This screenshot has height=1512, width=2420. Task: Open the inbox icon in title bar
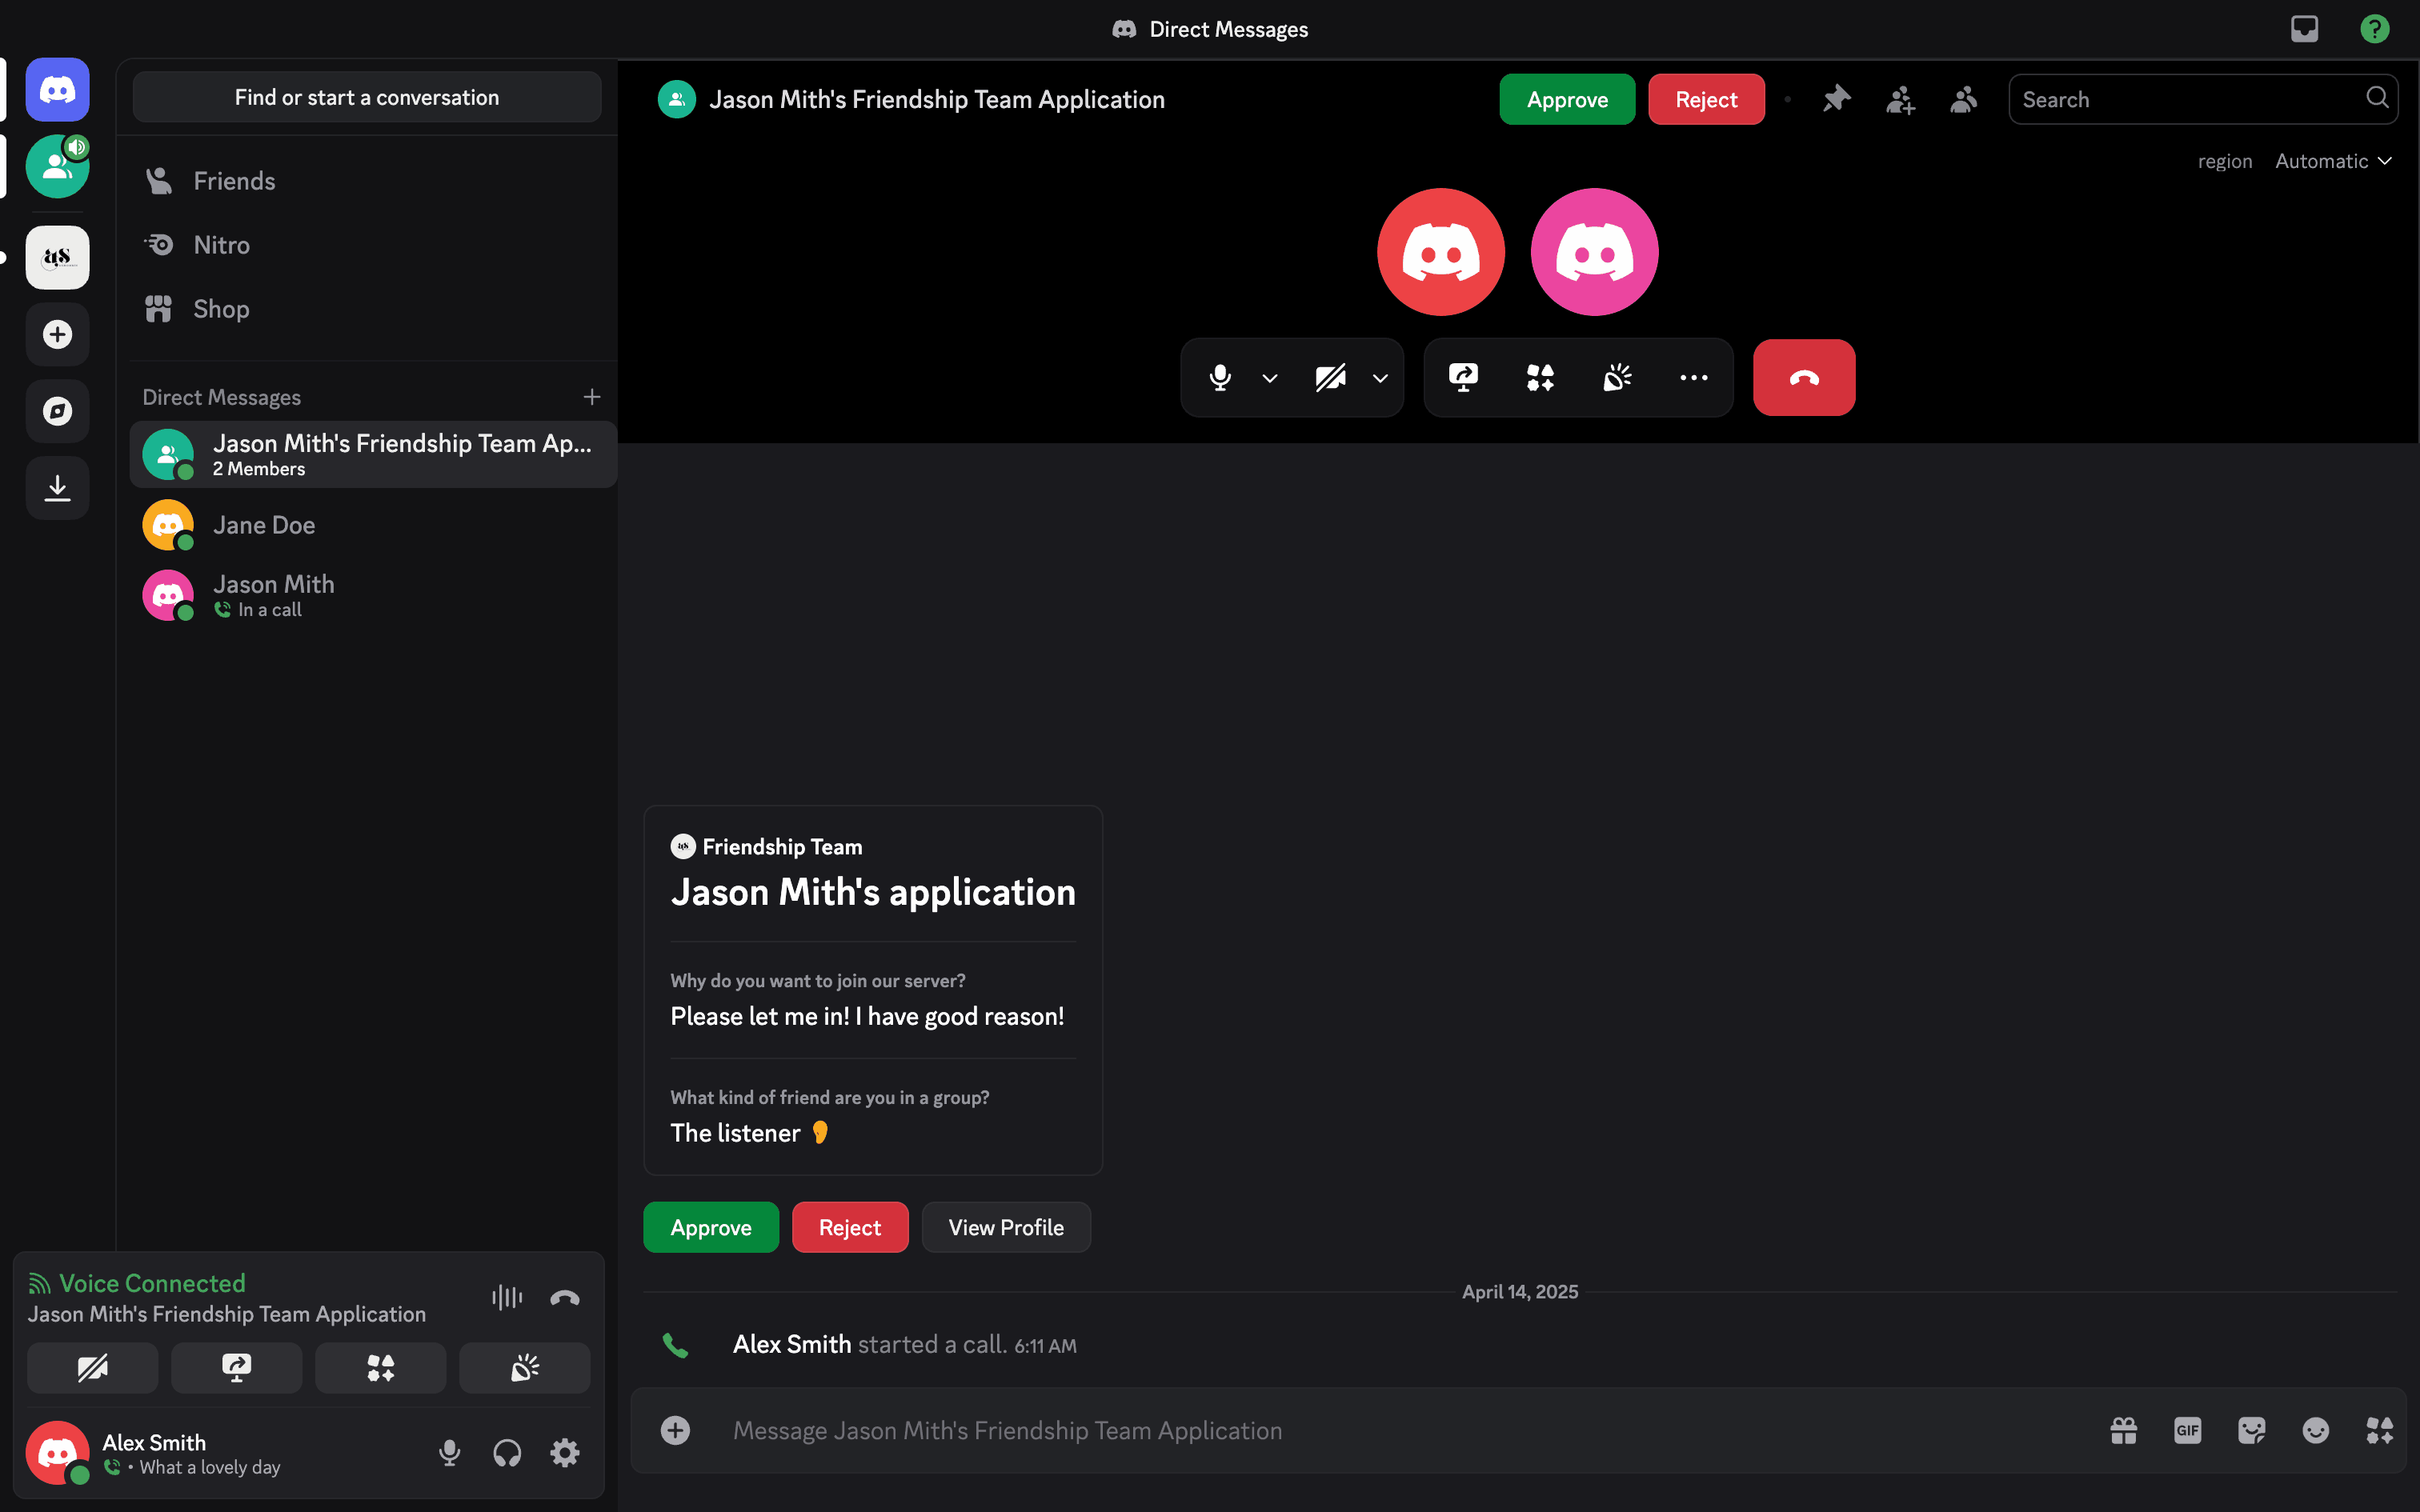click(2304, 29)
